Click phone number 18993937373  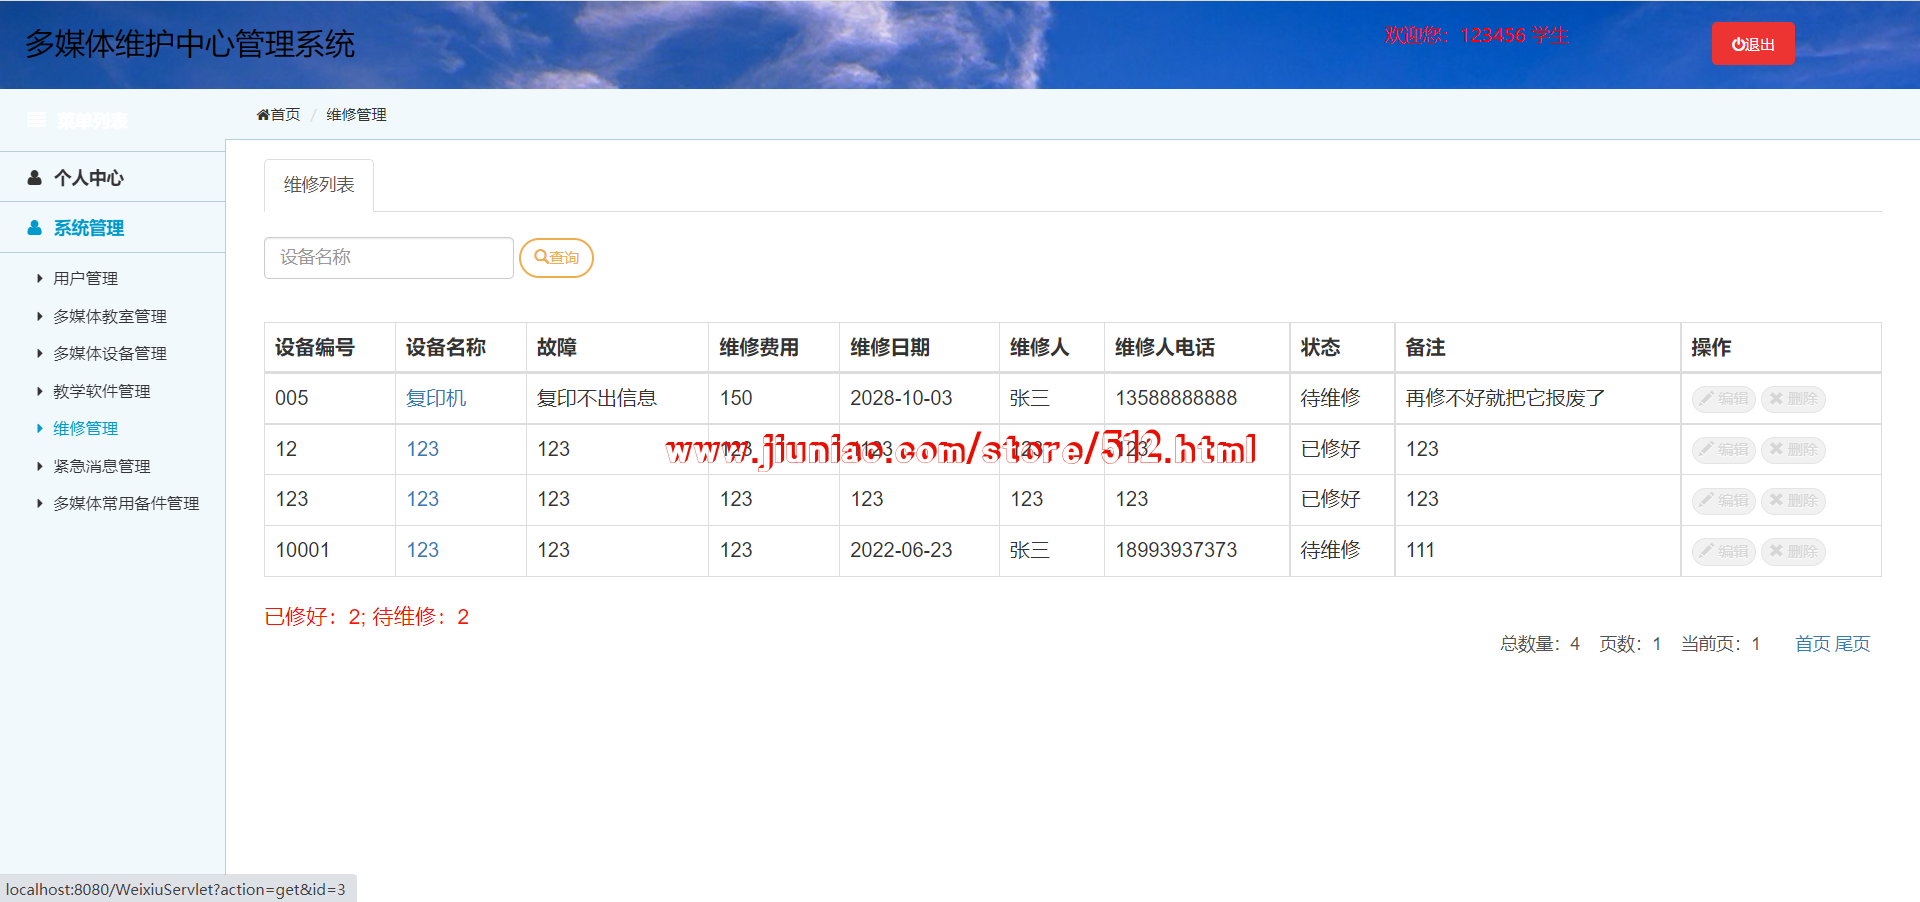[1176, 550]
